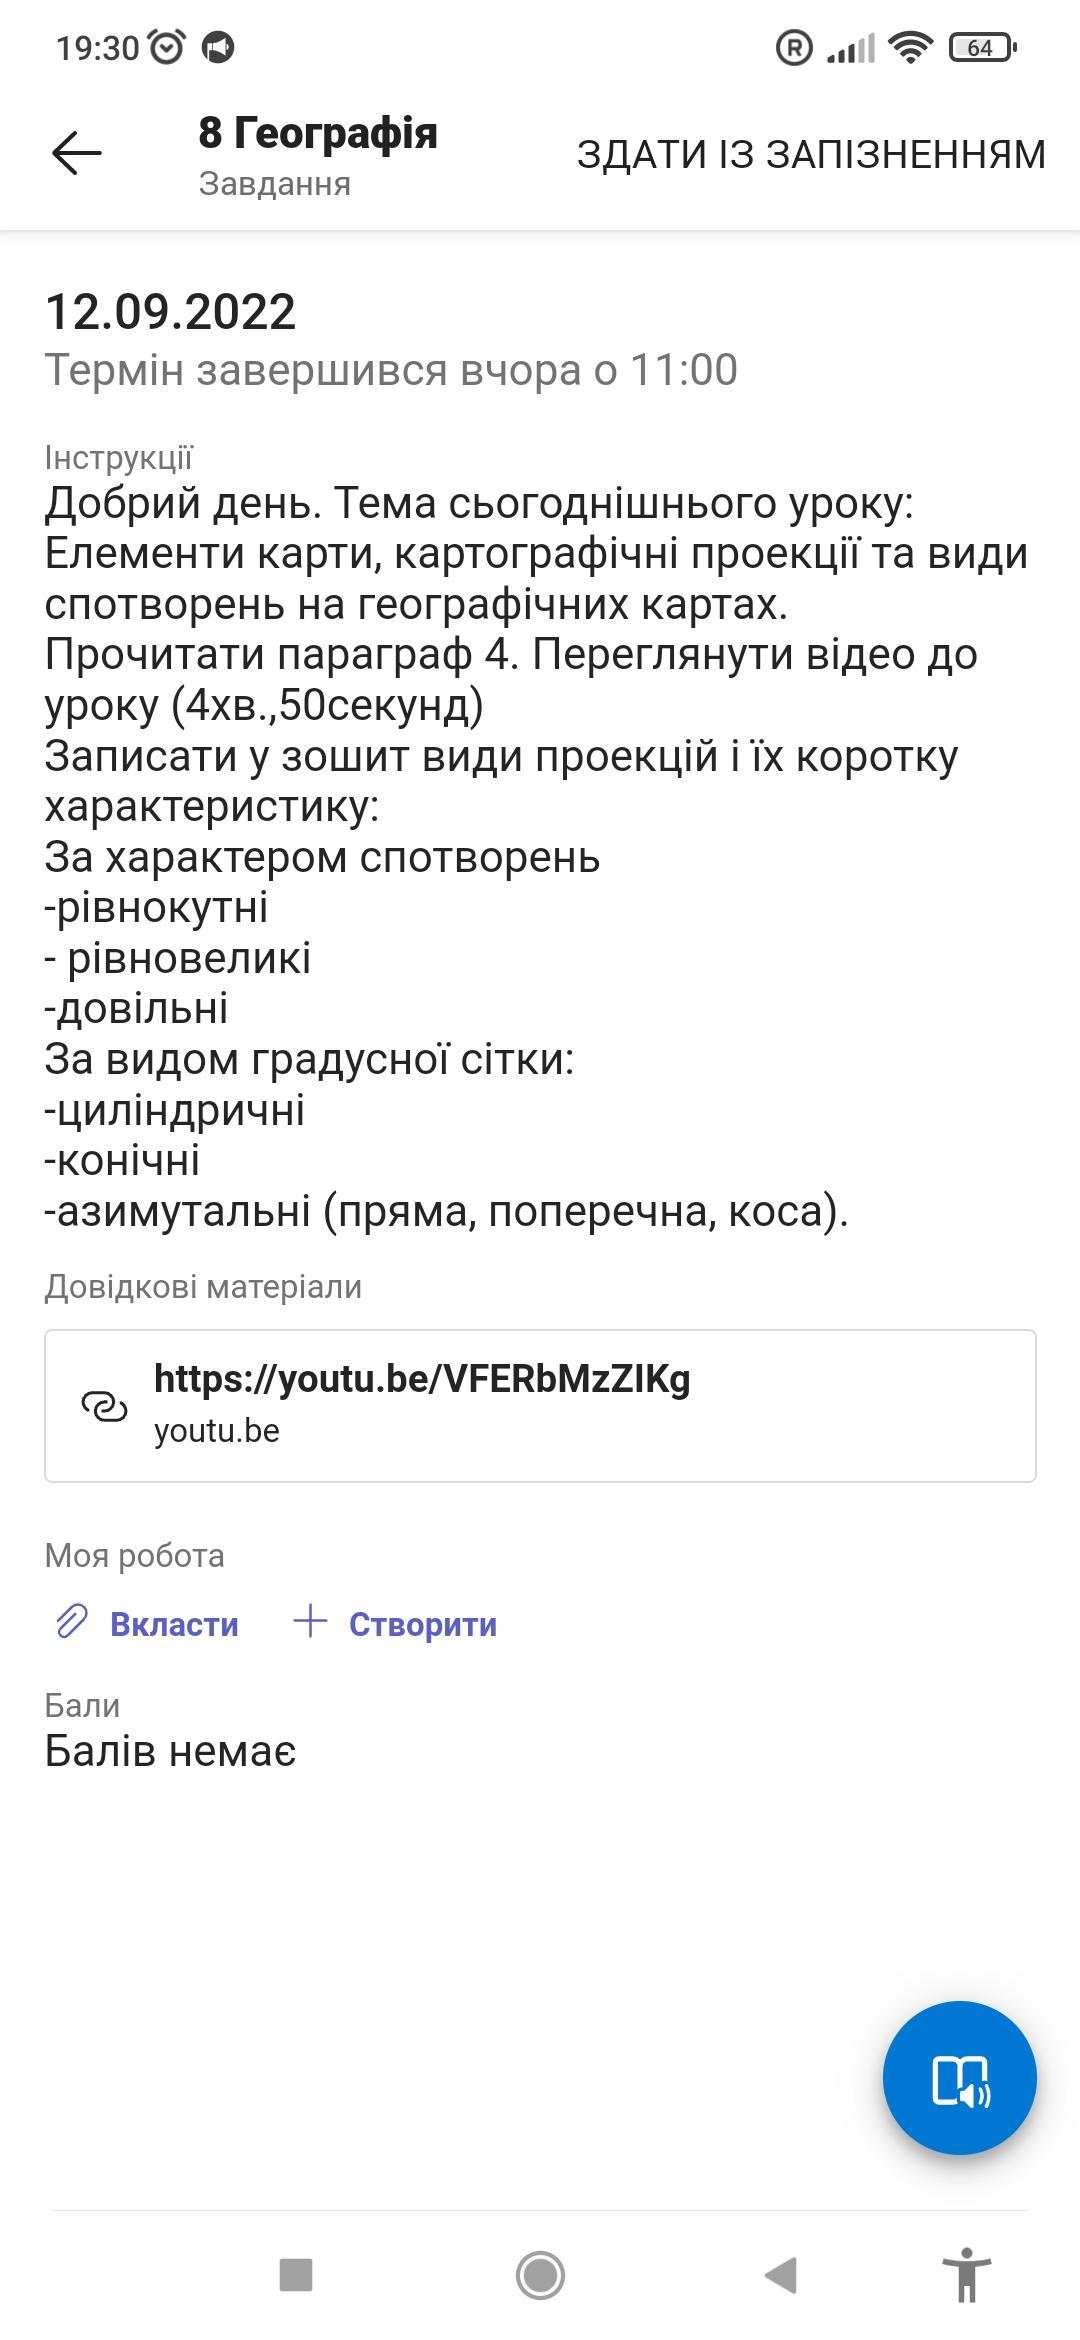
Task: Tap the Wi-Fi status icon
Action: (910, 47)
